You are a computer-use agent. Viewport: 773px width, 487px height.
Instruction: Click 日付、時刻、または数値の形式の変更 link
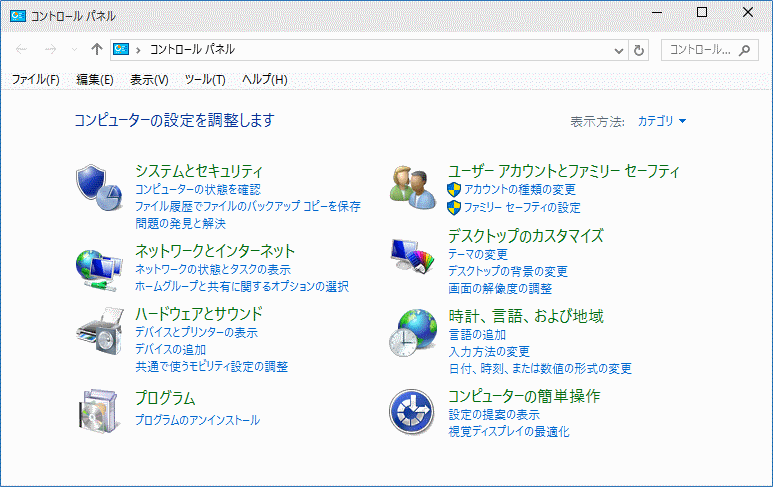pyautogui.click(x=540, y=369)
